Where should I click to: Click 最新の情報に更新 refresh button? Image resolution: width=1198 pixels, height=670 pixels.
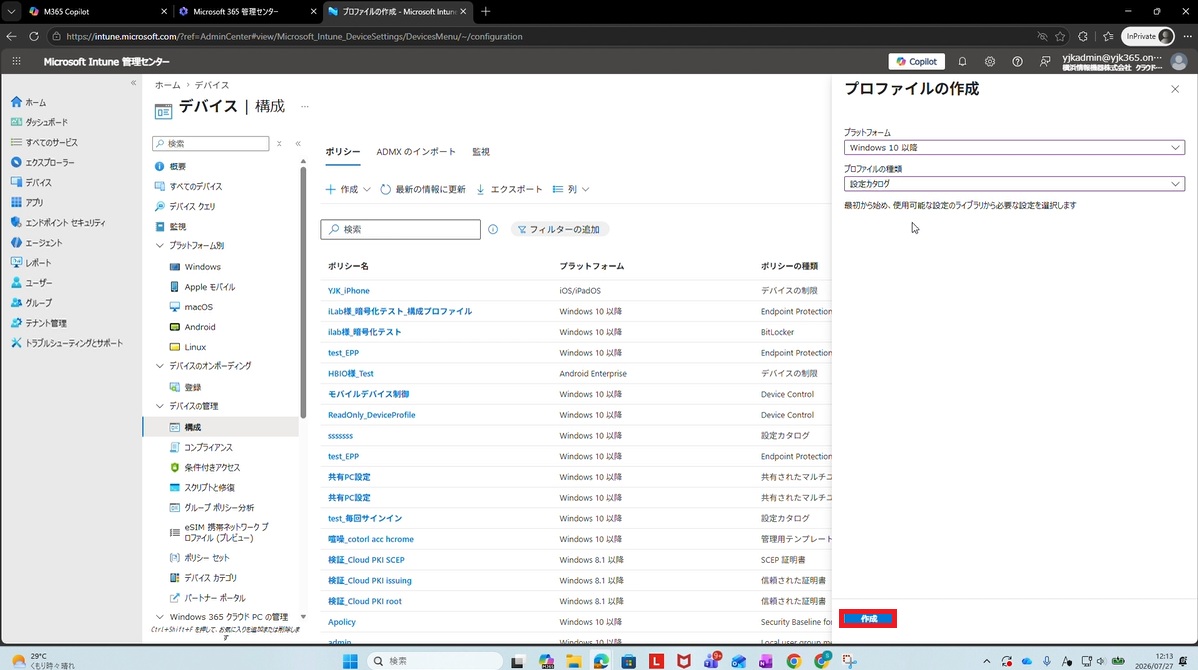[x=423, y=189]
